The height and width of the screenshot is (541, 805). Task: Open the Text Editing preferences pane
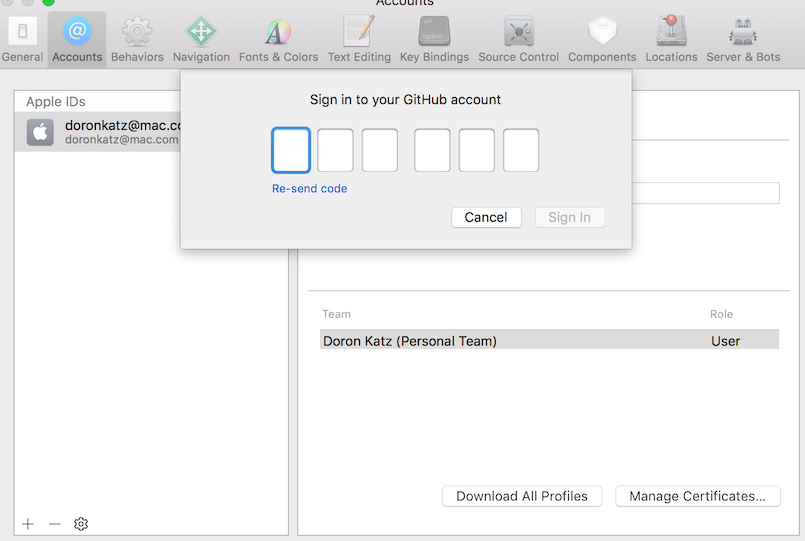359,40
